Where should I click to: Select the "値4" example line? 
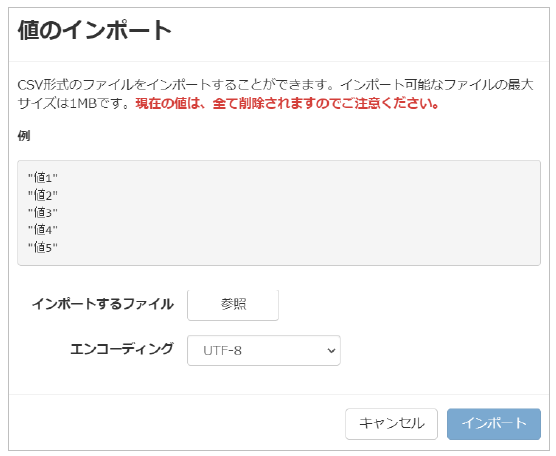43,230
